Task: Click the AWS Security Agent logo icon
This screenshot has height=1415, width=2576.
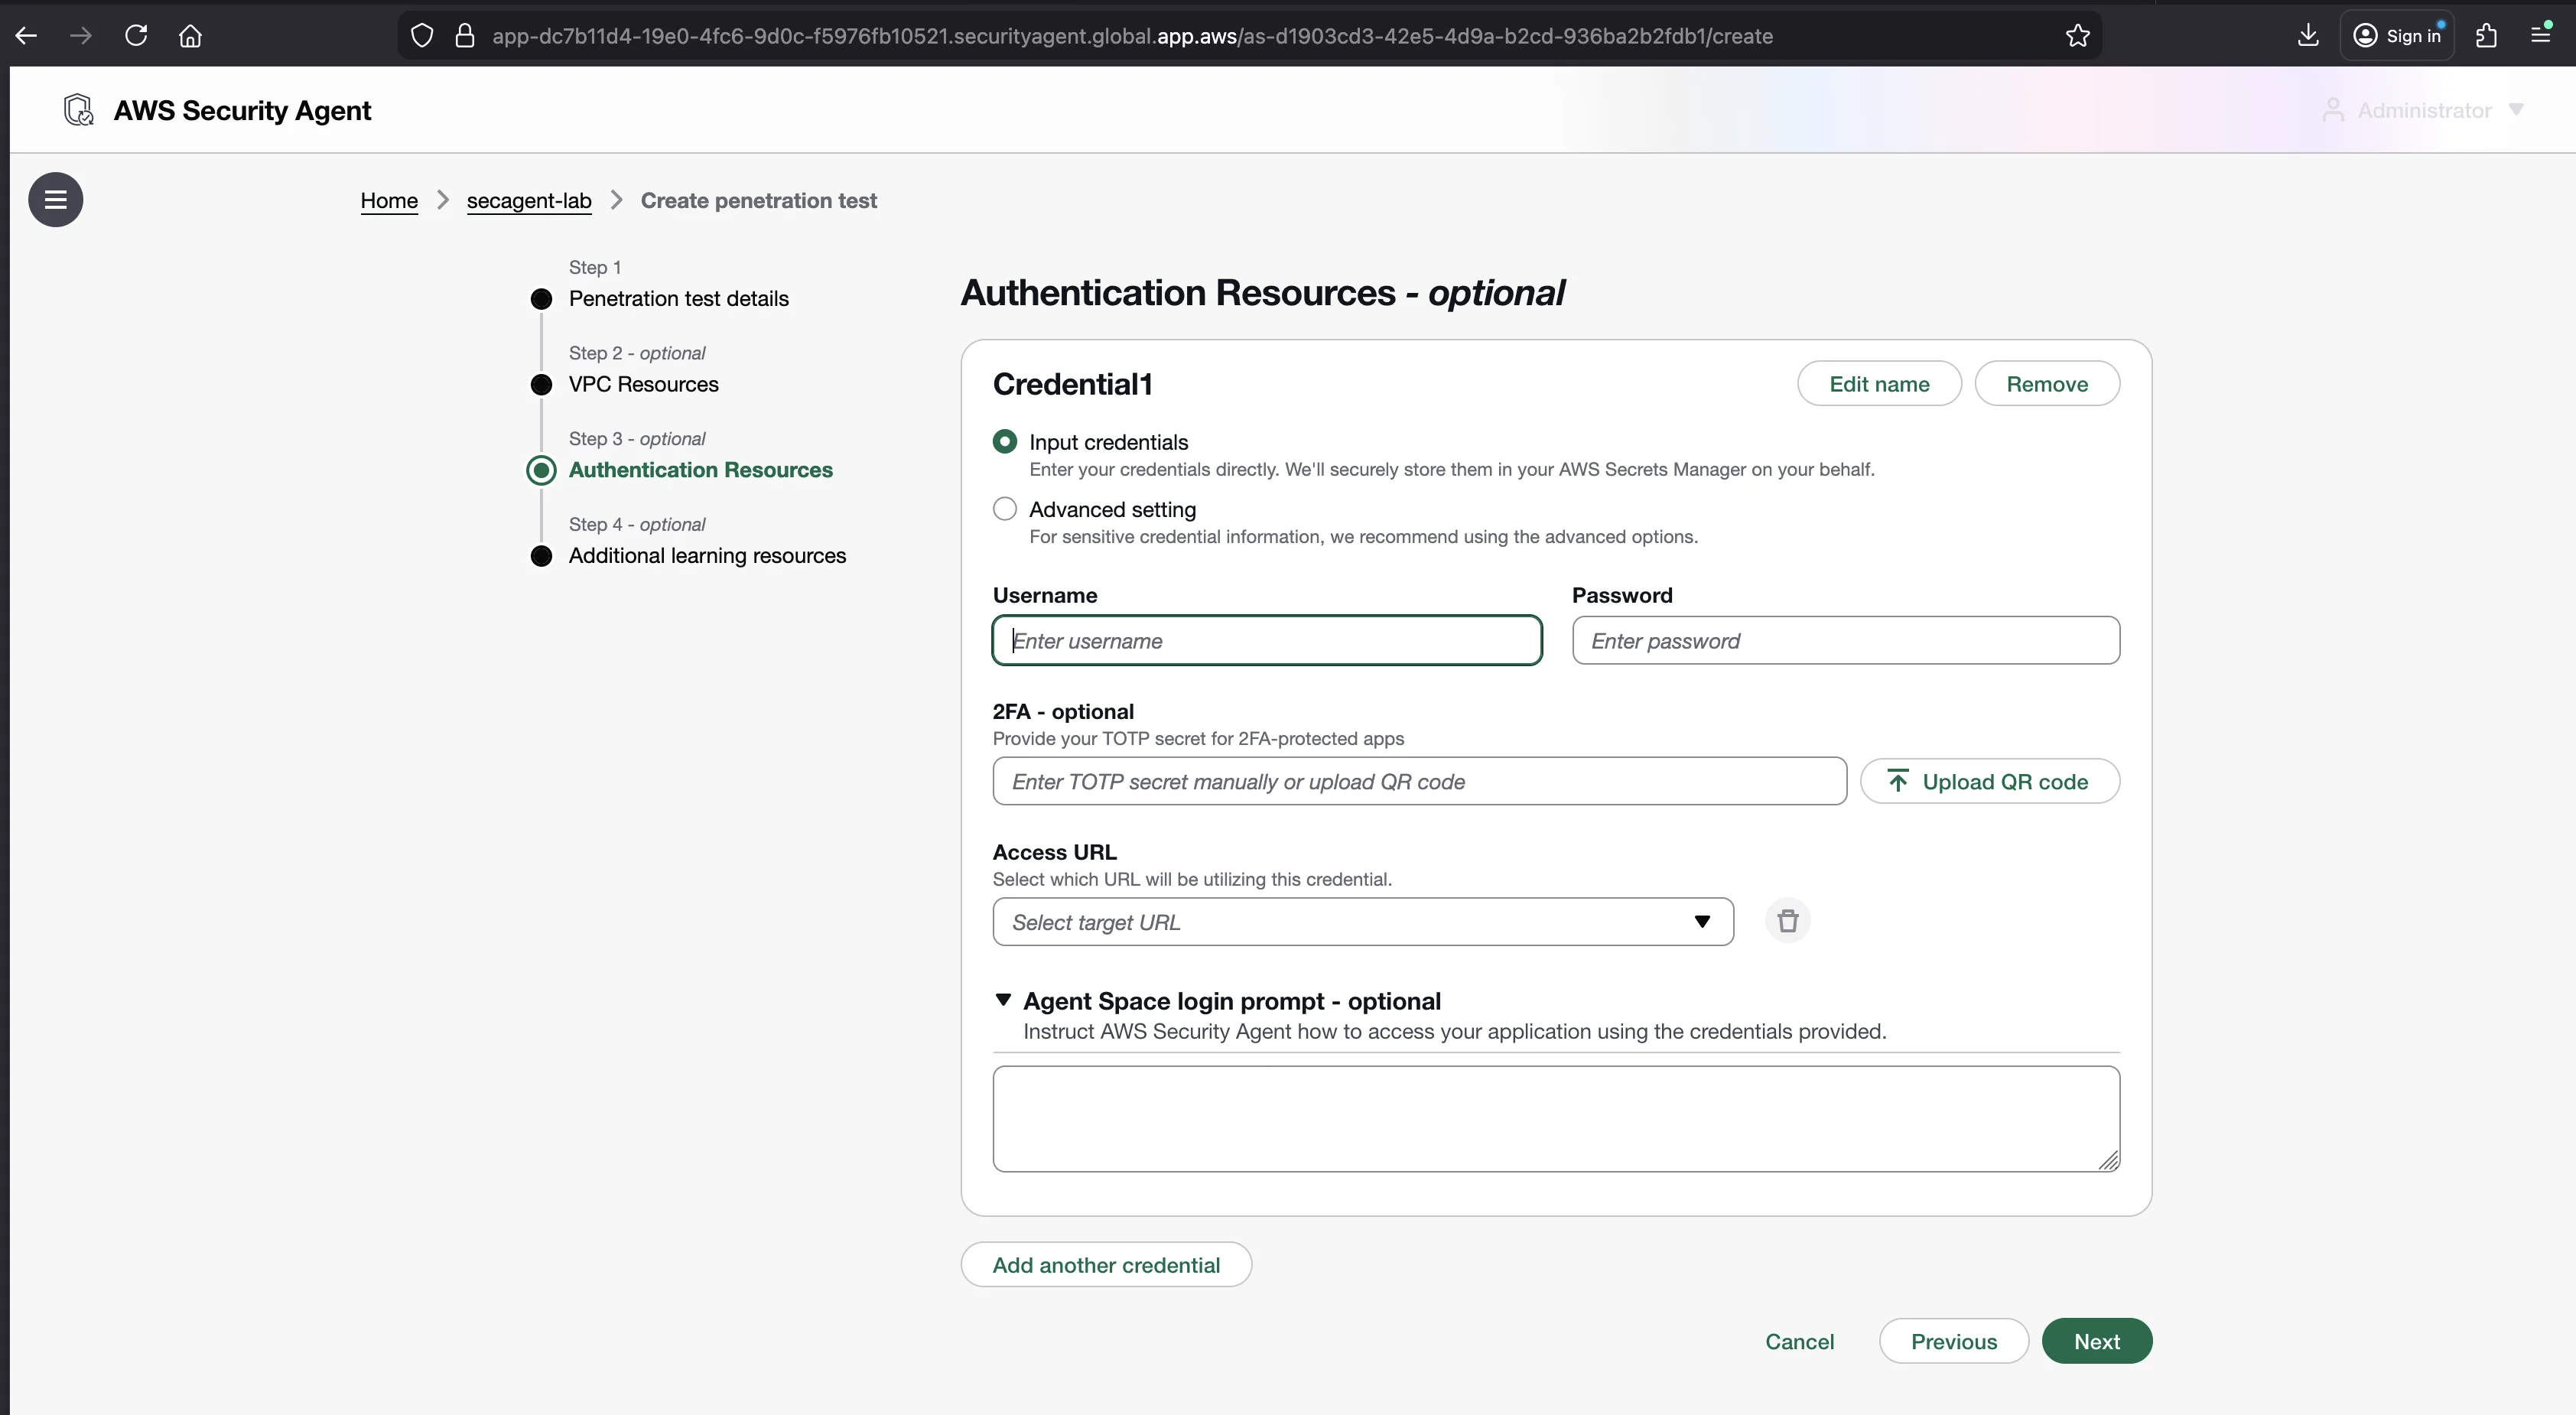Action: click(78, 110)
